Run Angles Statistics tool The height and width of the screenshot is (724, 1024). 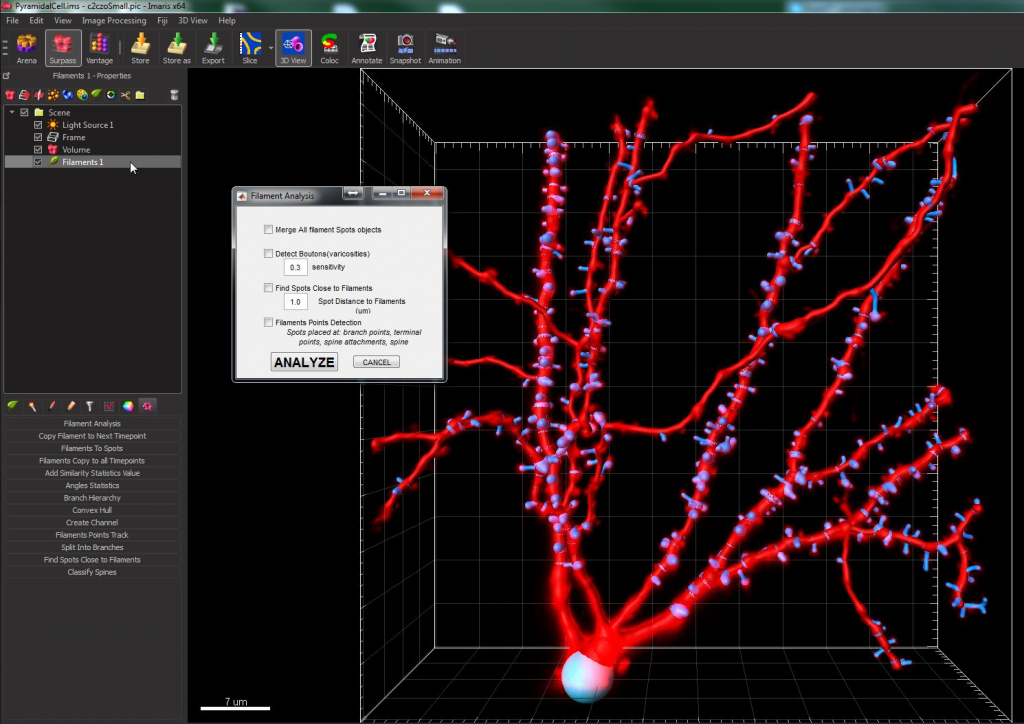pyautogui.click(x=92, y=485)
